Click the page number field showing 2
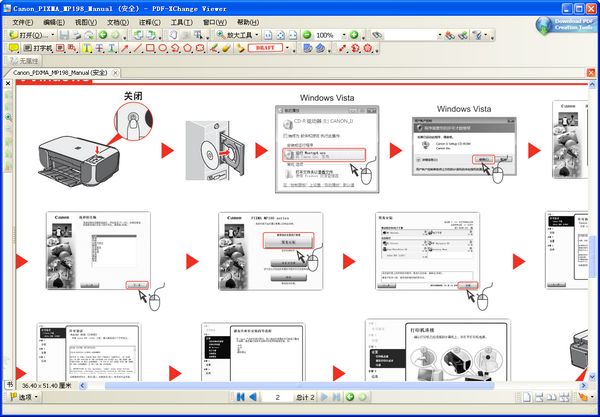The image size is (600, 417). 277,397
